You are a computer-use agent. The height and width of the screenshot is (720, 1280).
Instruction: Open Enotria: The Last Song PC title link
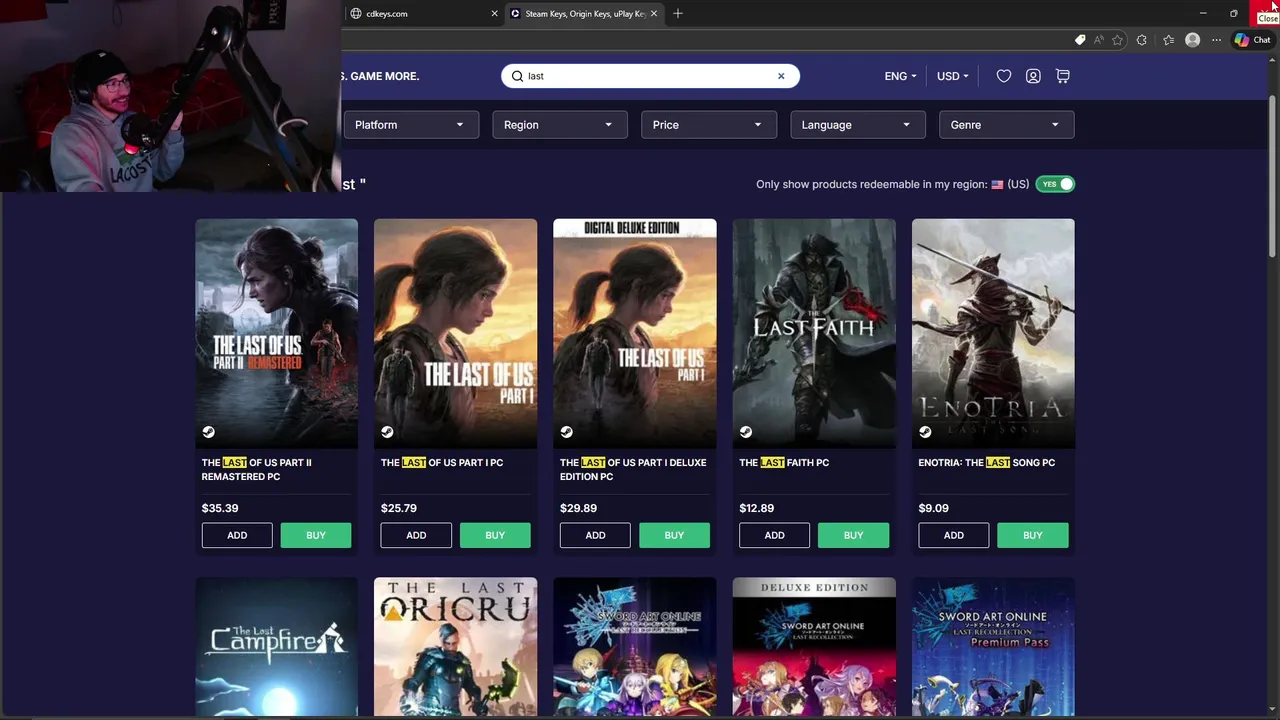point(987,462)
